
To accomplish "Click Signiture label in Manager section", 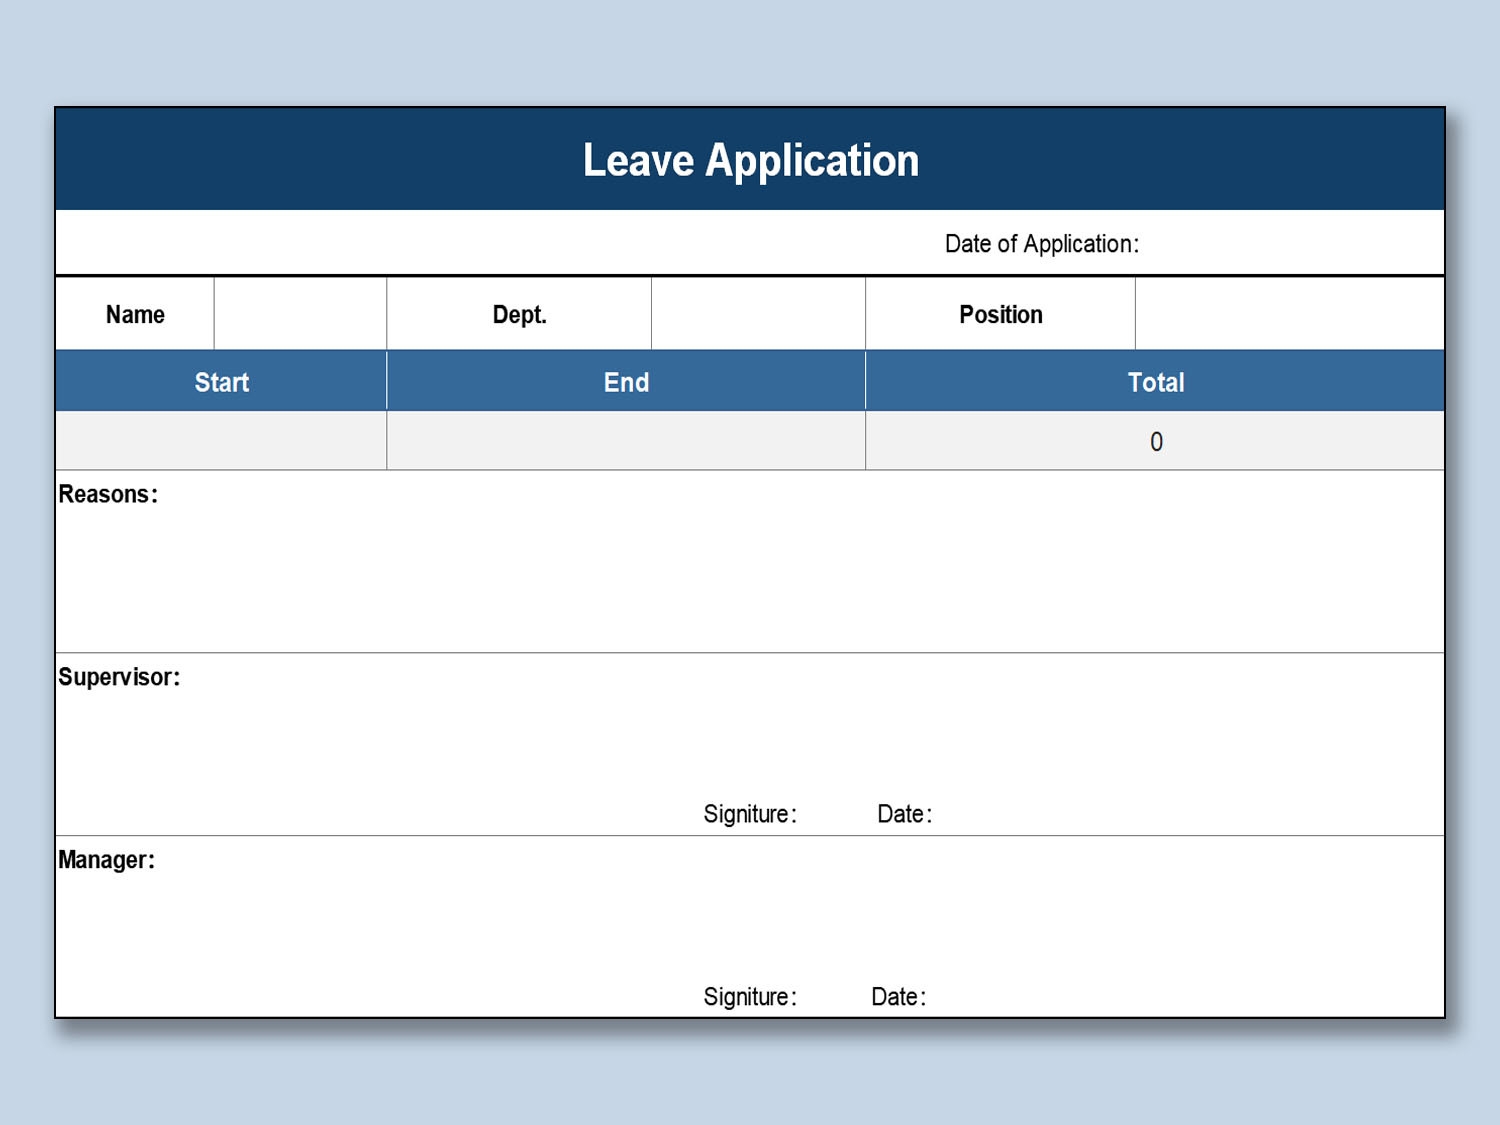I will [750, 997].
